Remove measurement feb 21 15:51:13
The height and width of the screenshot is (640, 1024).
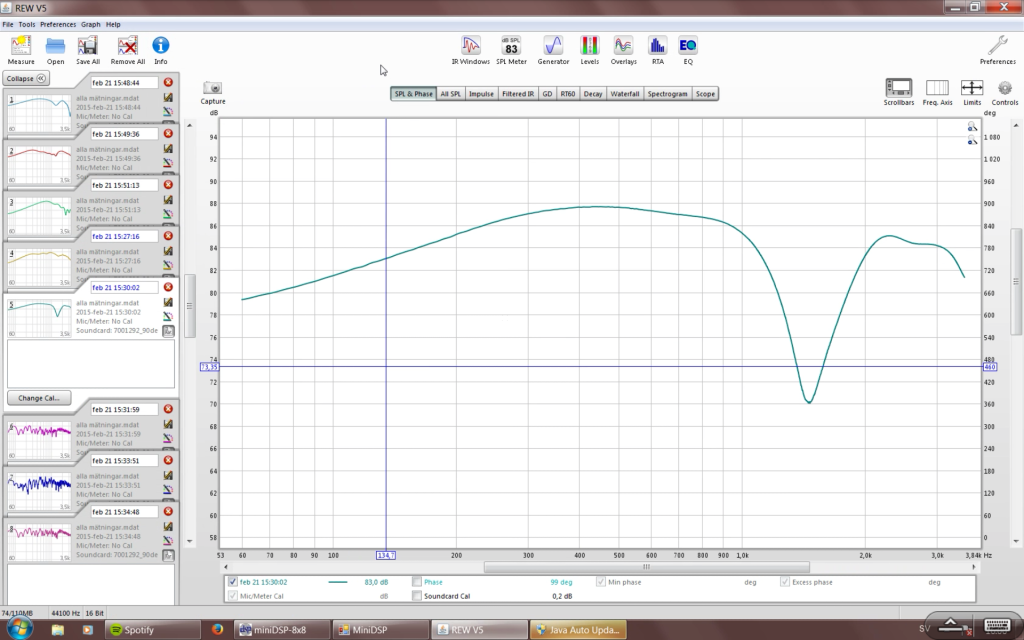pos(168,185)
